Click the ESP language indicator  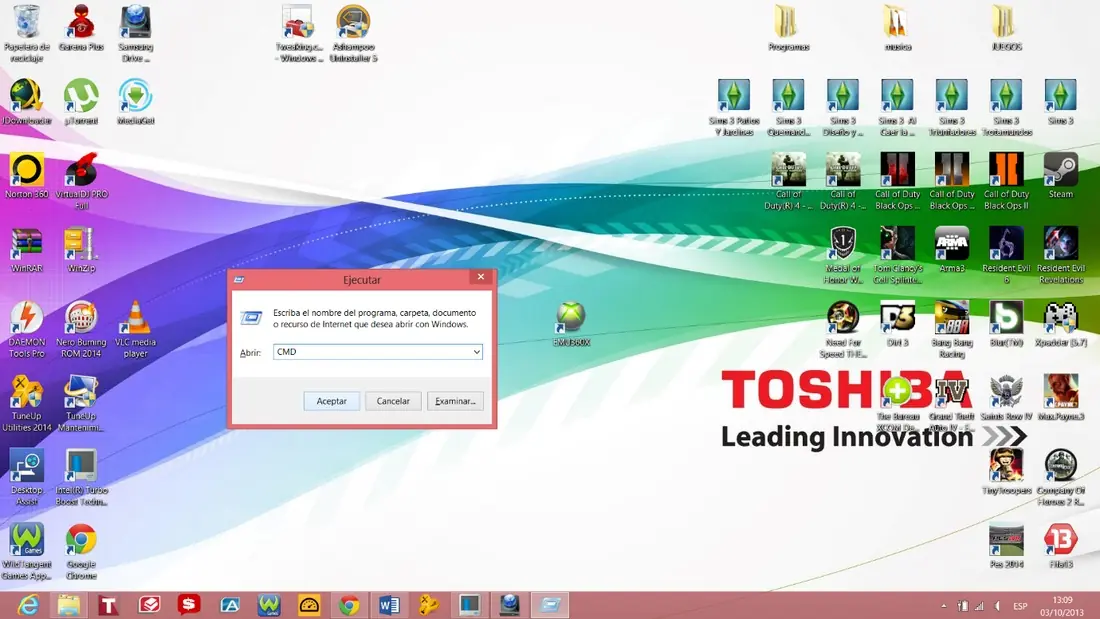[1021, 606]
